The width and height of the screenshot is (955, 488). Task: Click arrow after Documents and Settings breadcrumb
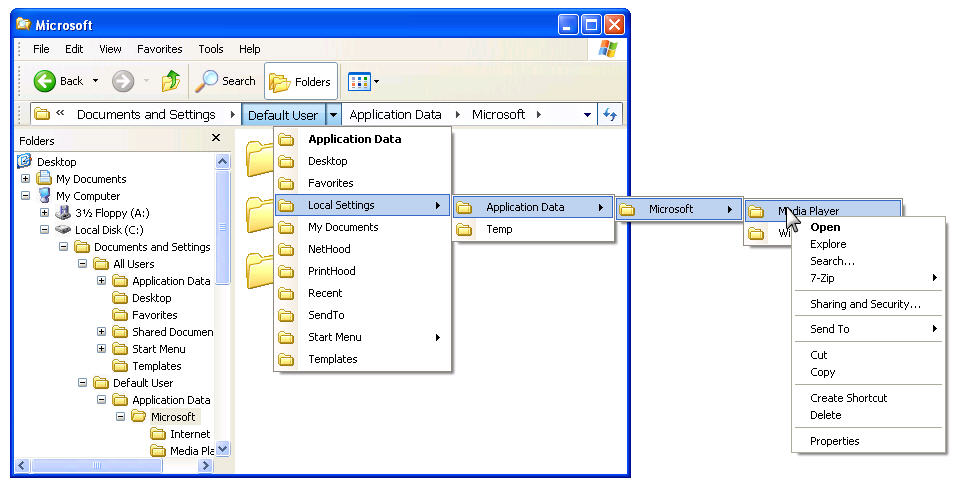pos(233,115)
